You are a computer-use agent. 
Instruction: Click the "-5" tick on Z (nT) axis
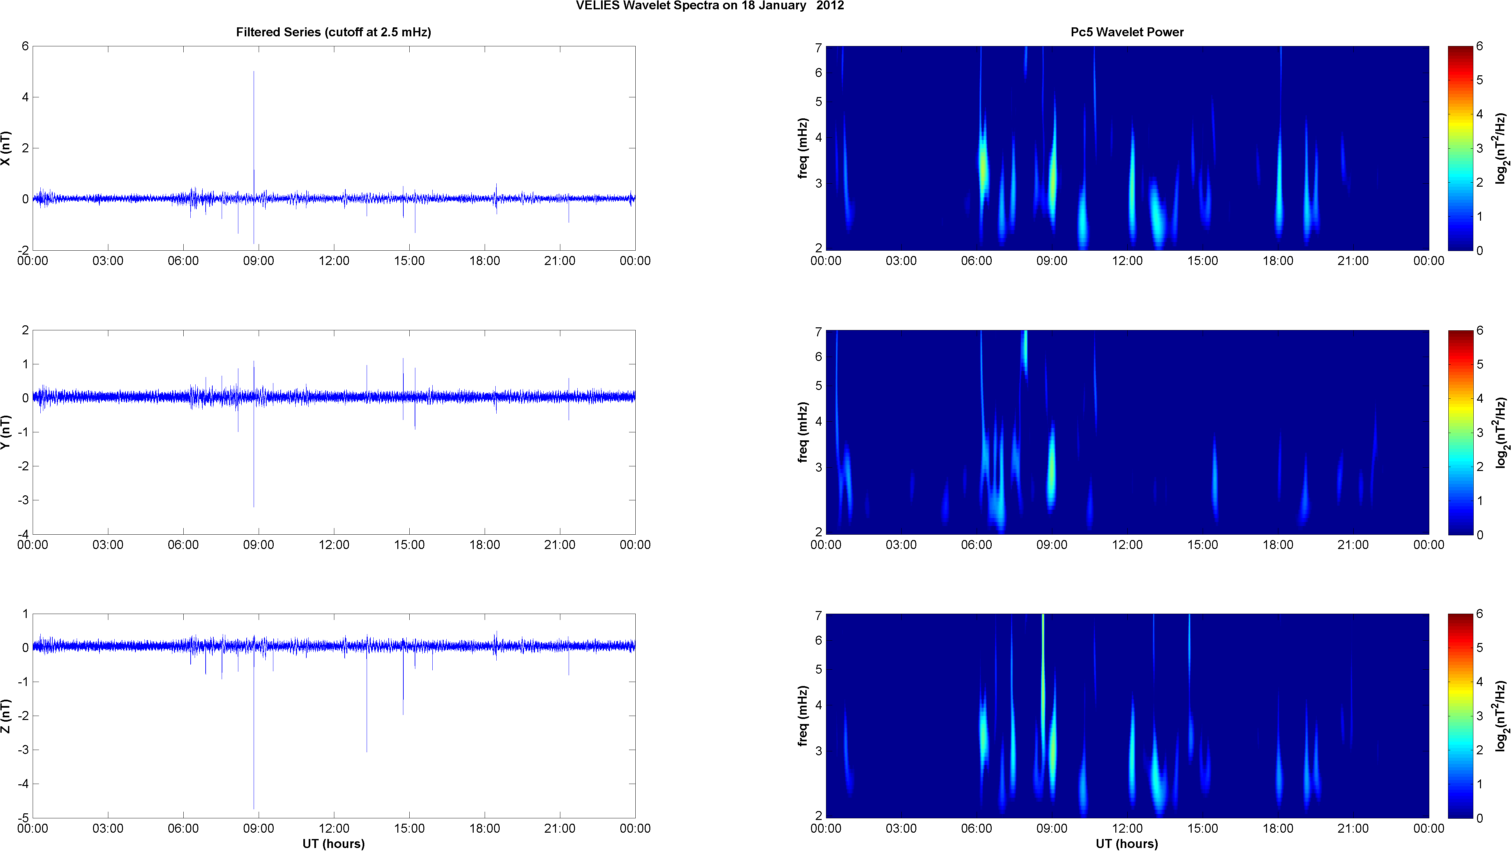[22, 818]
